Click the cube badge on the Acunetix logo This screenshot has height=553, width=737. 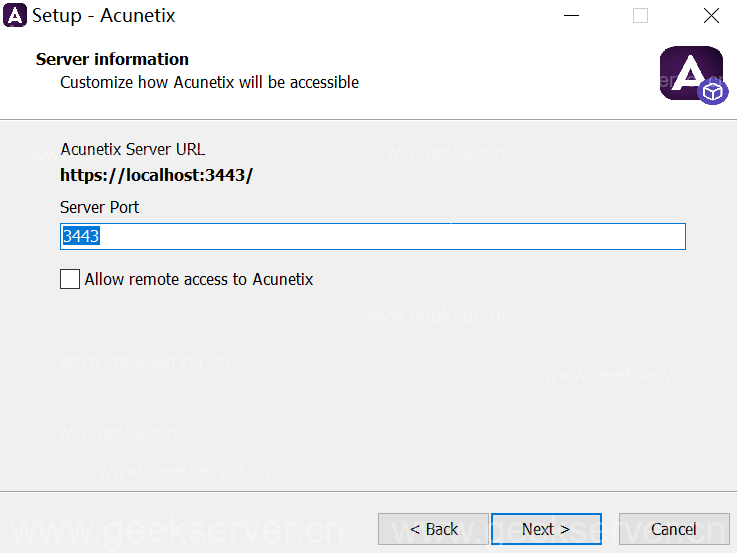point(713,93)
